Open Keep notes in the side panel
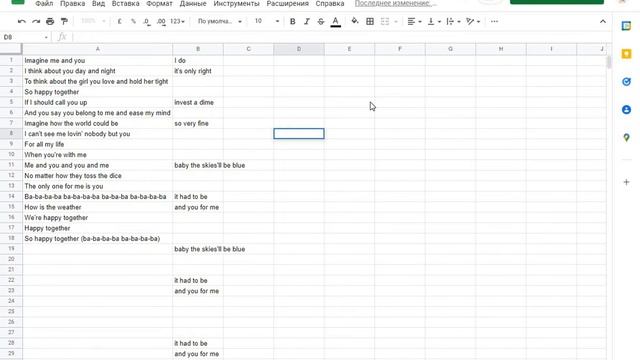The height and width of the screenshot is (360, 640). pyautogui.click(x=626, y=54)
